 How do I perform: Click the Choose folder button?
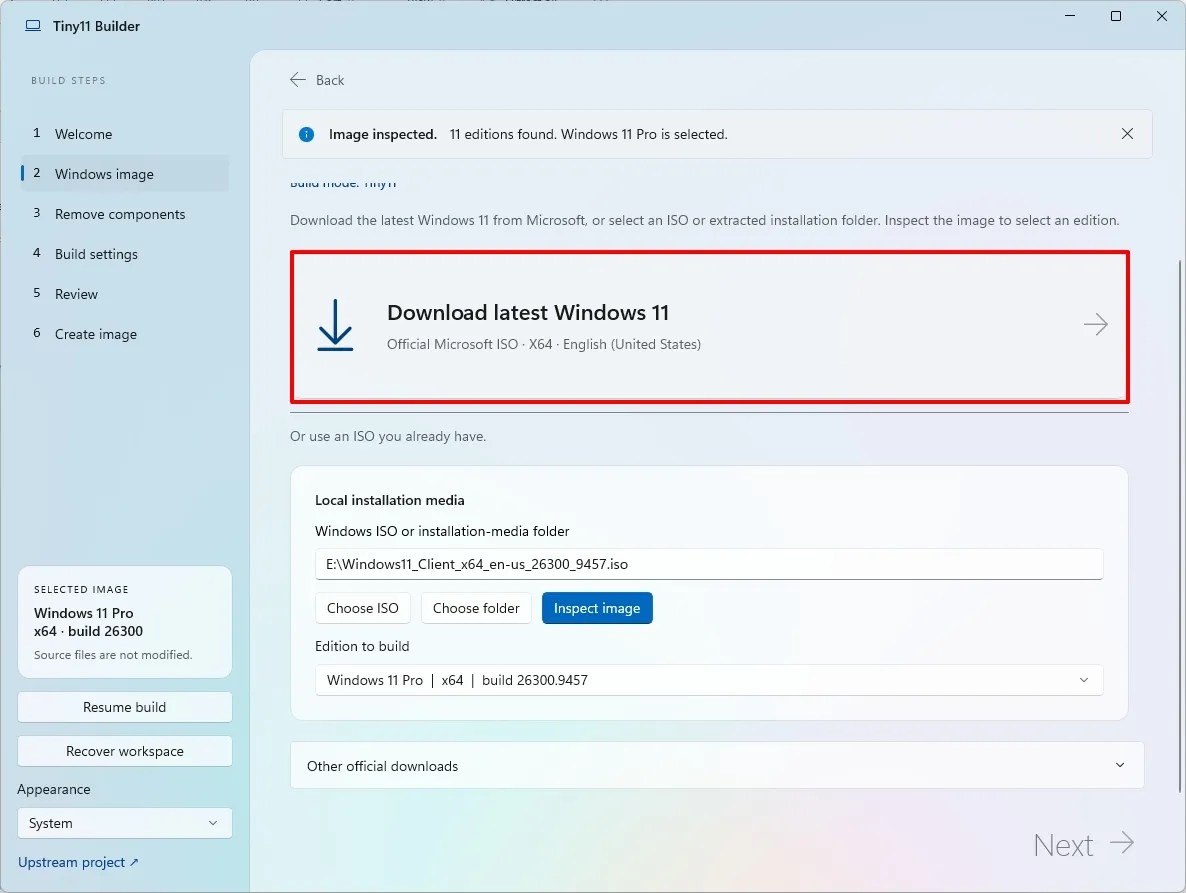coord(476,608)
